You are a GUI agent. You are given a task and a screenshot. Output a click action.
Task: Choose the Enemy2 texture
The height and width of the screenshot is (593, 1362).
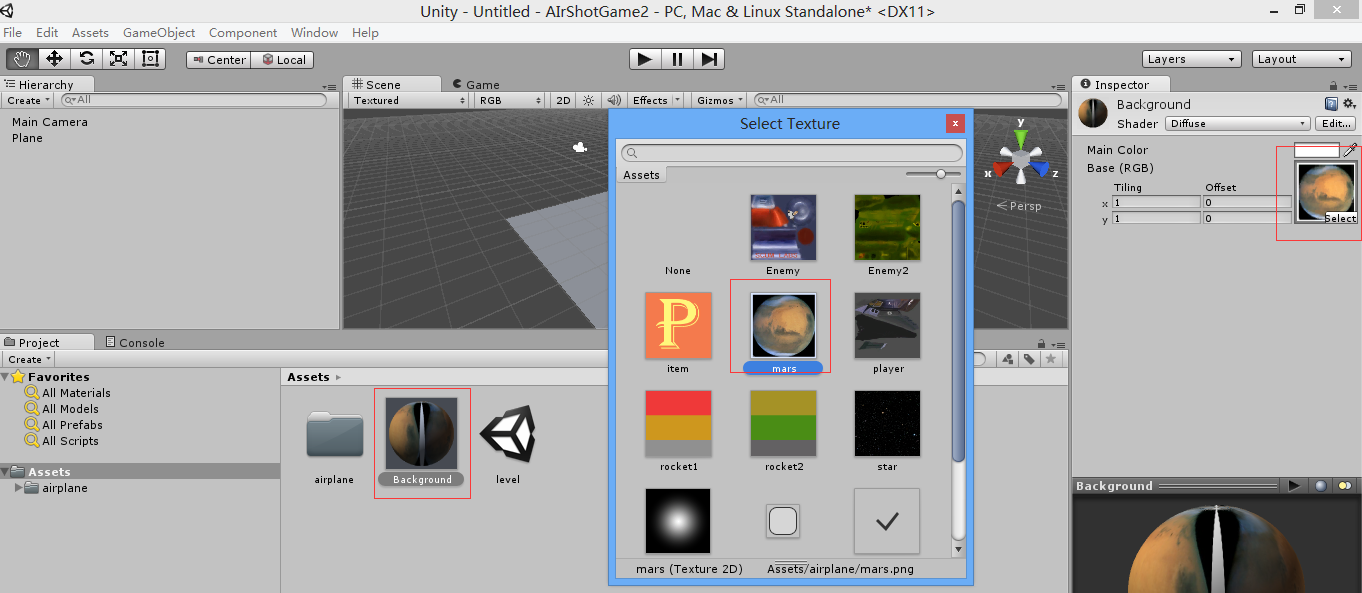[887, 235]
